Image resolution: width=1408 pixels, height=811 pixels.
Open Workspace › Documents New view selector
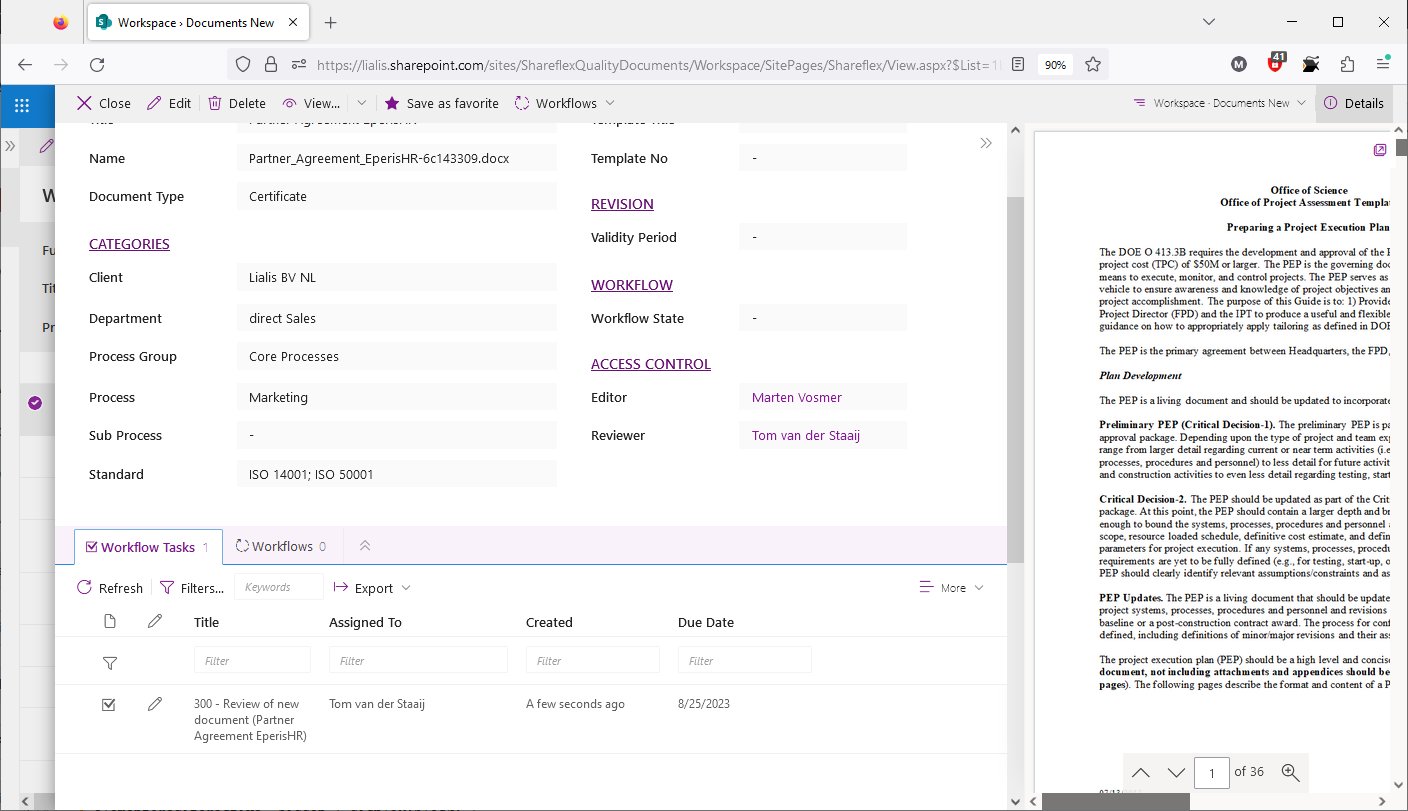(x=1219, y=103)
